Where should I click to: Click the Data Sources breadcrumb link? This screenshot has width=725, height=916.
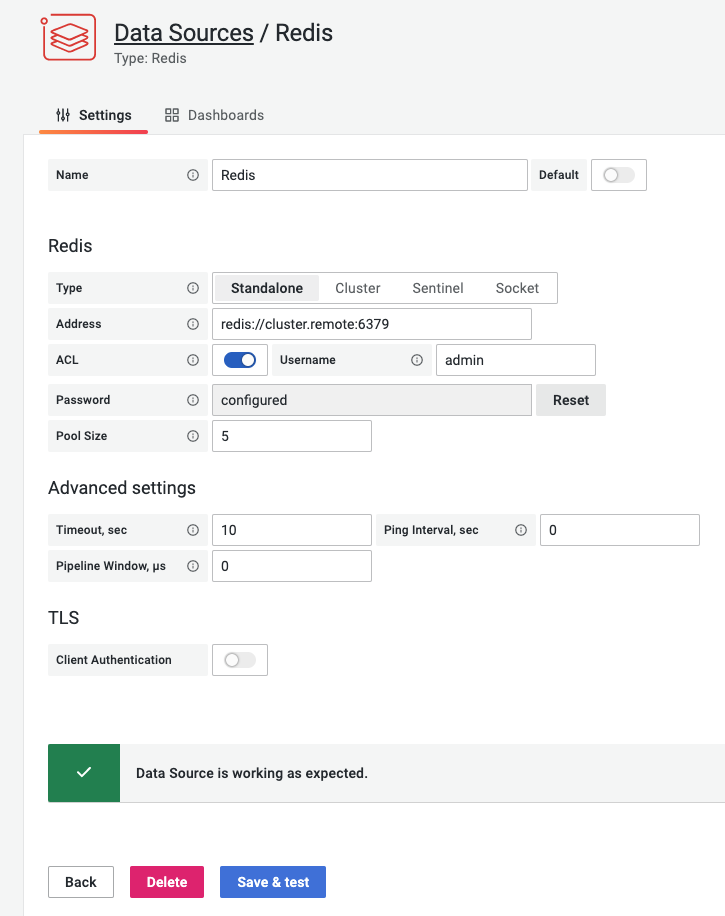(184, 33)
